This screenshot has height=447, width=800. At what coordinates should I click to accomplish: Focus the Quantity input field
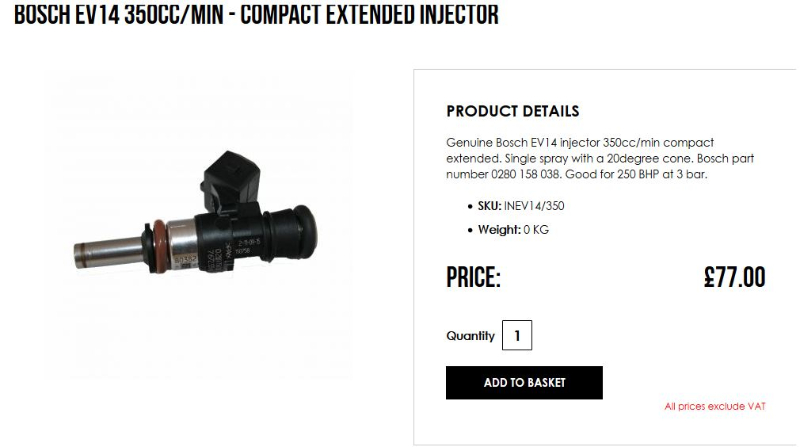pyautogui.click(x=517, y=335)
